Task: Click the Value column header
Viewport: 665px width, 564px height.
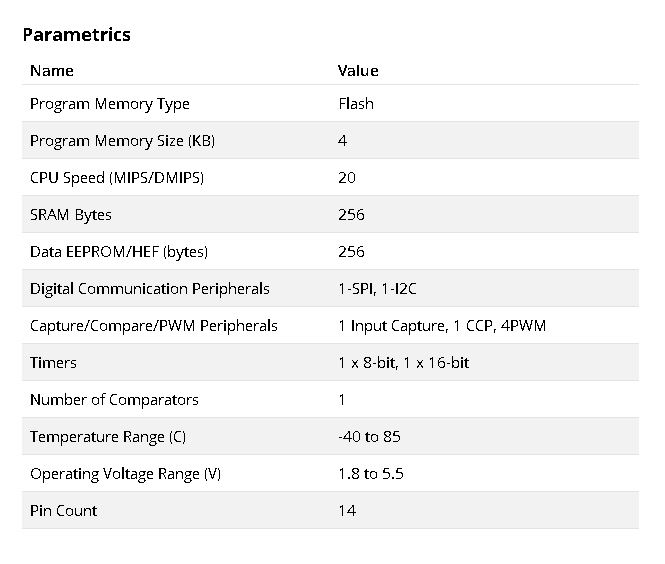Action: 358,71
